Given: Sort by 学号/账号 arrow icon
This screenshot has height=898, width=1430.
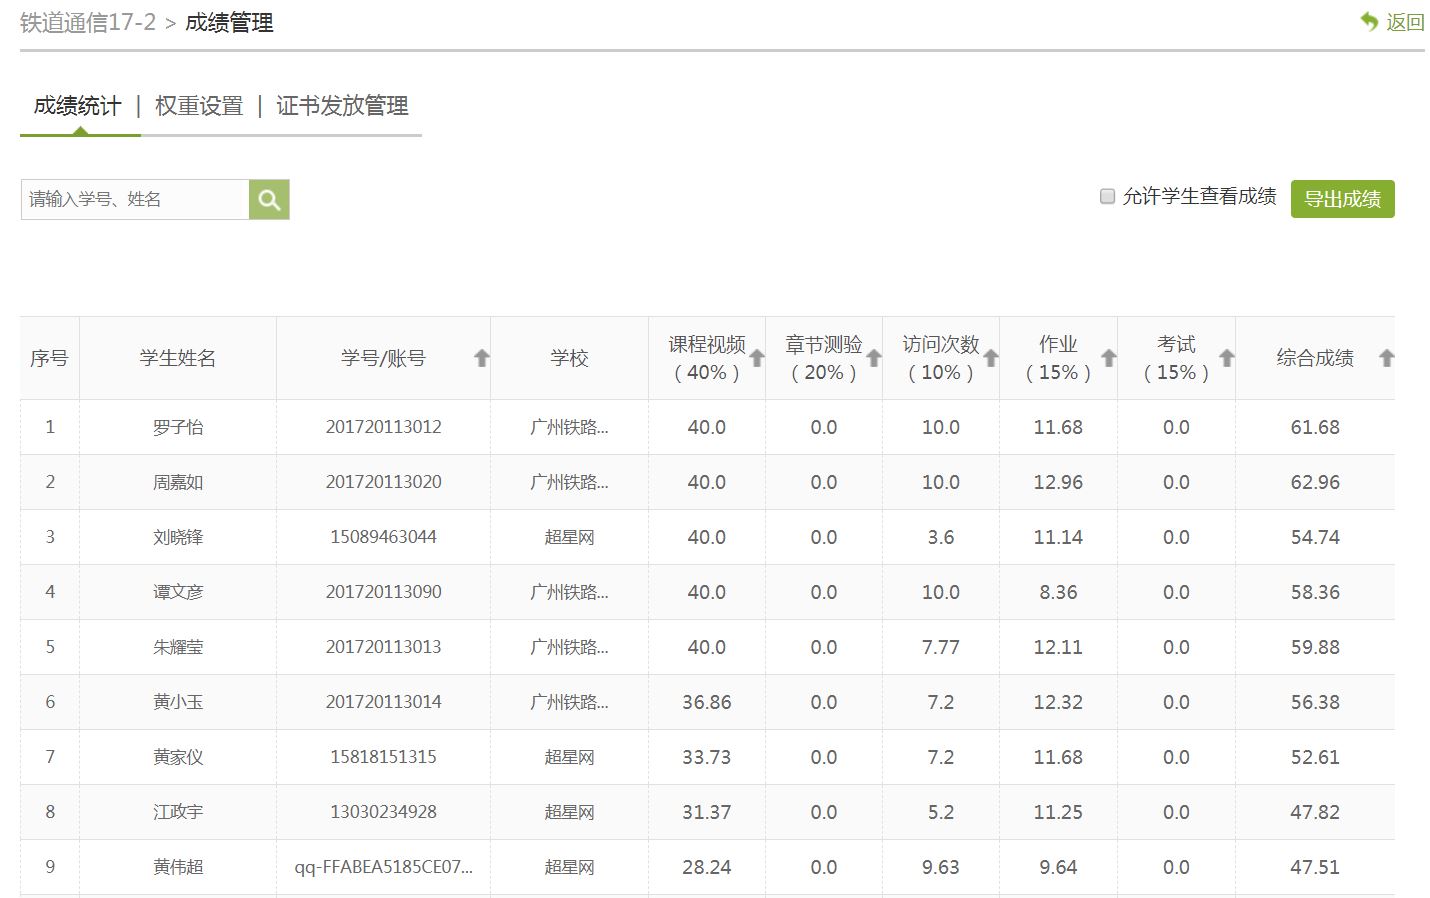Looking at the screenshot, I should coord(482,358).
